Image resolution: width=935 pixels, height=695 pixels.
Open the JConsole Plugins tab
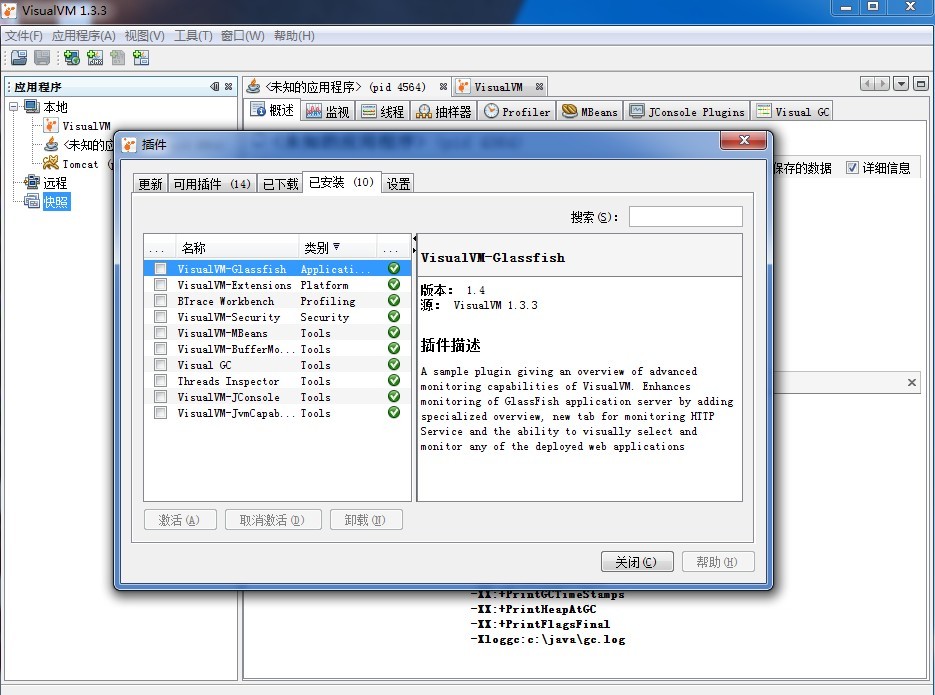point(687,111)
